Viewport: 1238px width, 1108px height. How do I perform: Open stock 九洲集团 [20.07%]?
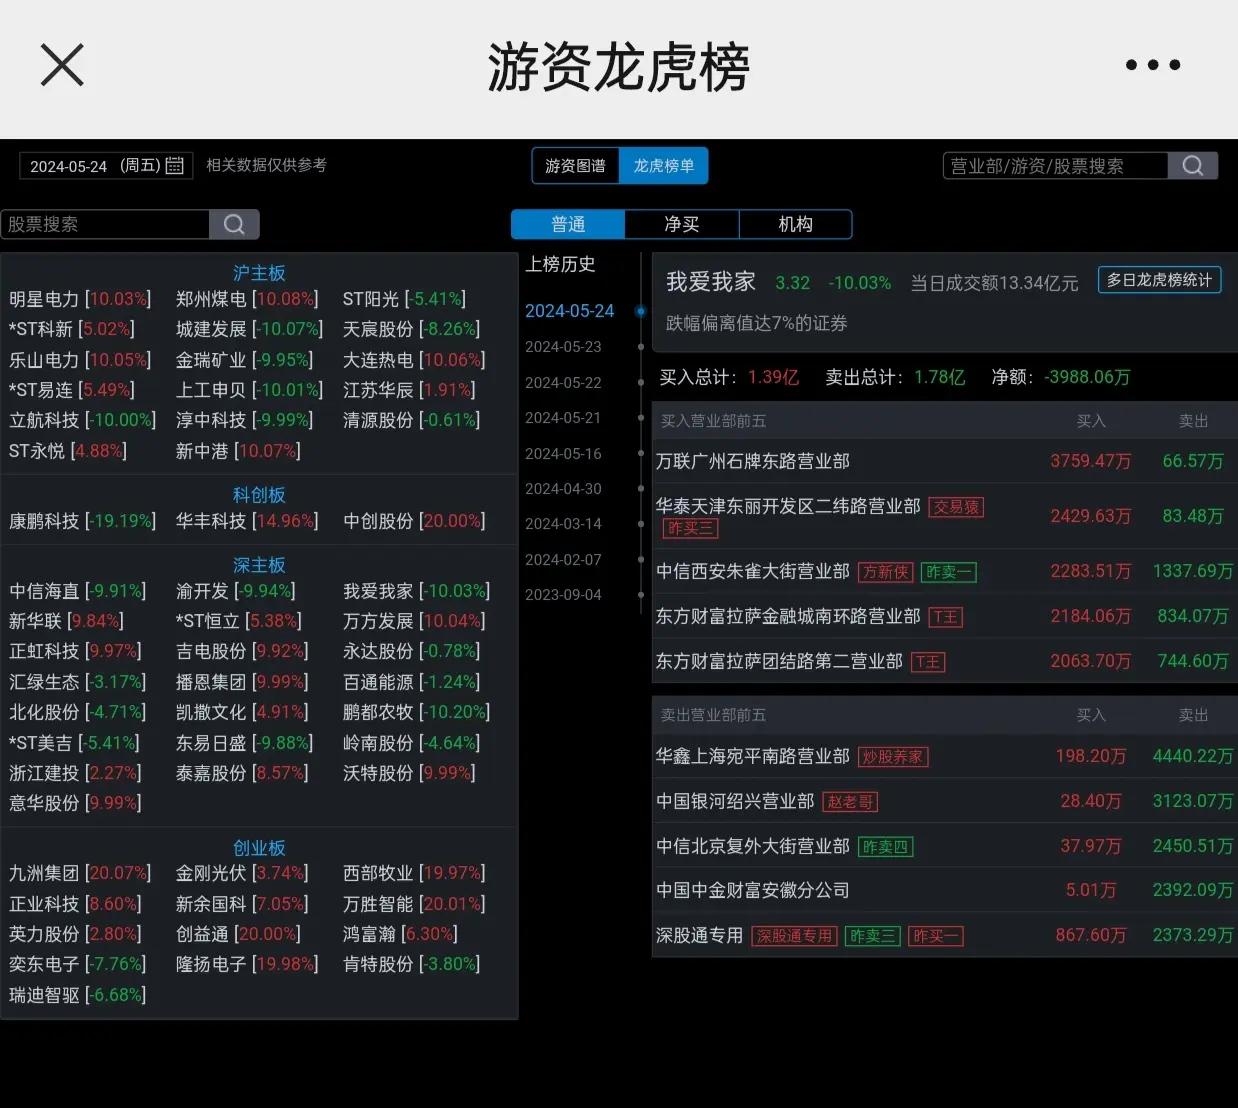pos(80,873)
